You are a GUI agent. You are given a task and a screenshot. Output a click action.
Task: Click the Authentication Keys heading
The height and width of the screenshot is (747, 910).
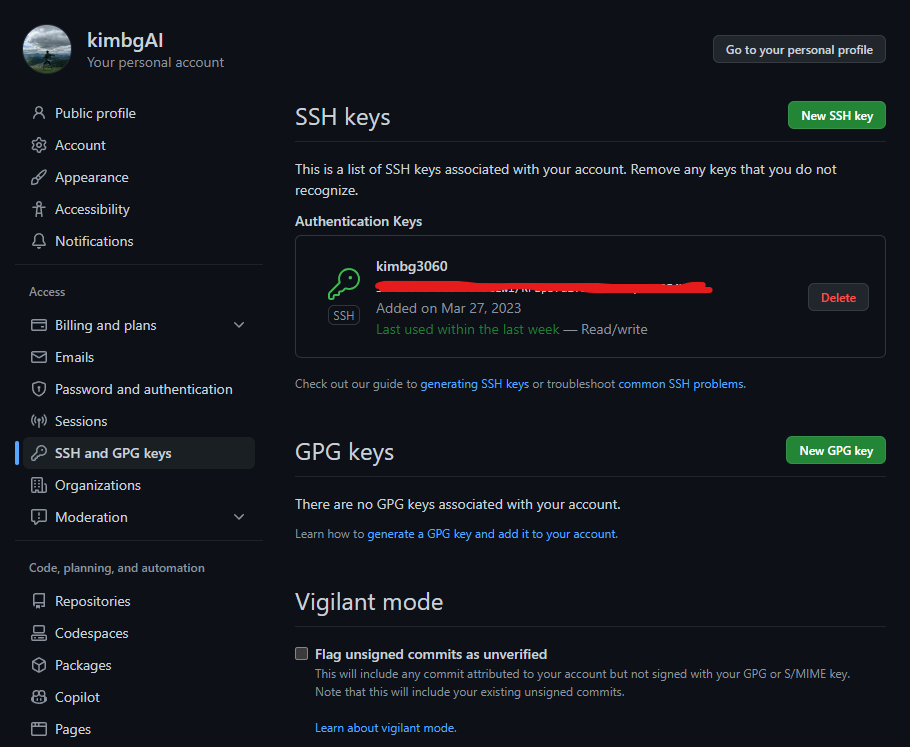click(x=359, y=221)
